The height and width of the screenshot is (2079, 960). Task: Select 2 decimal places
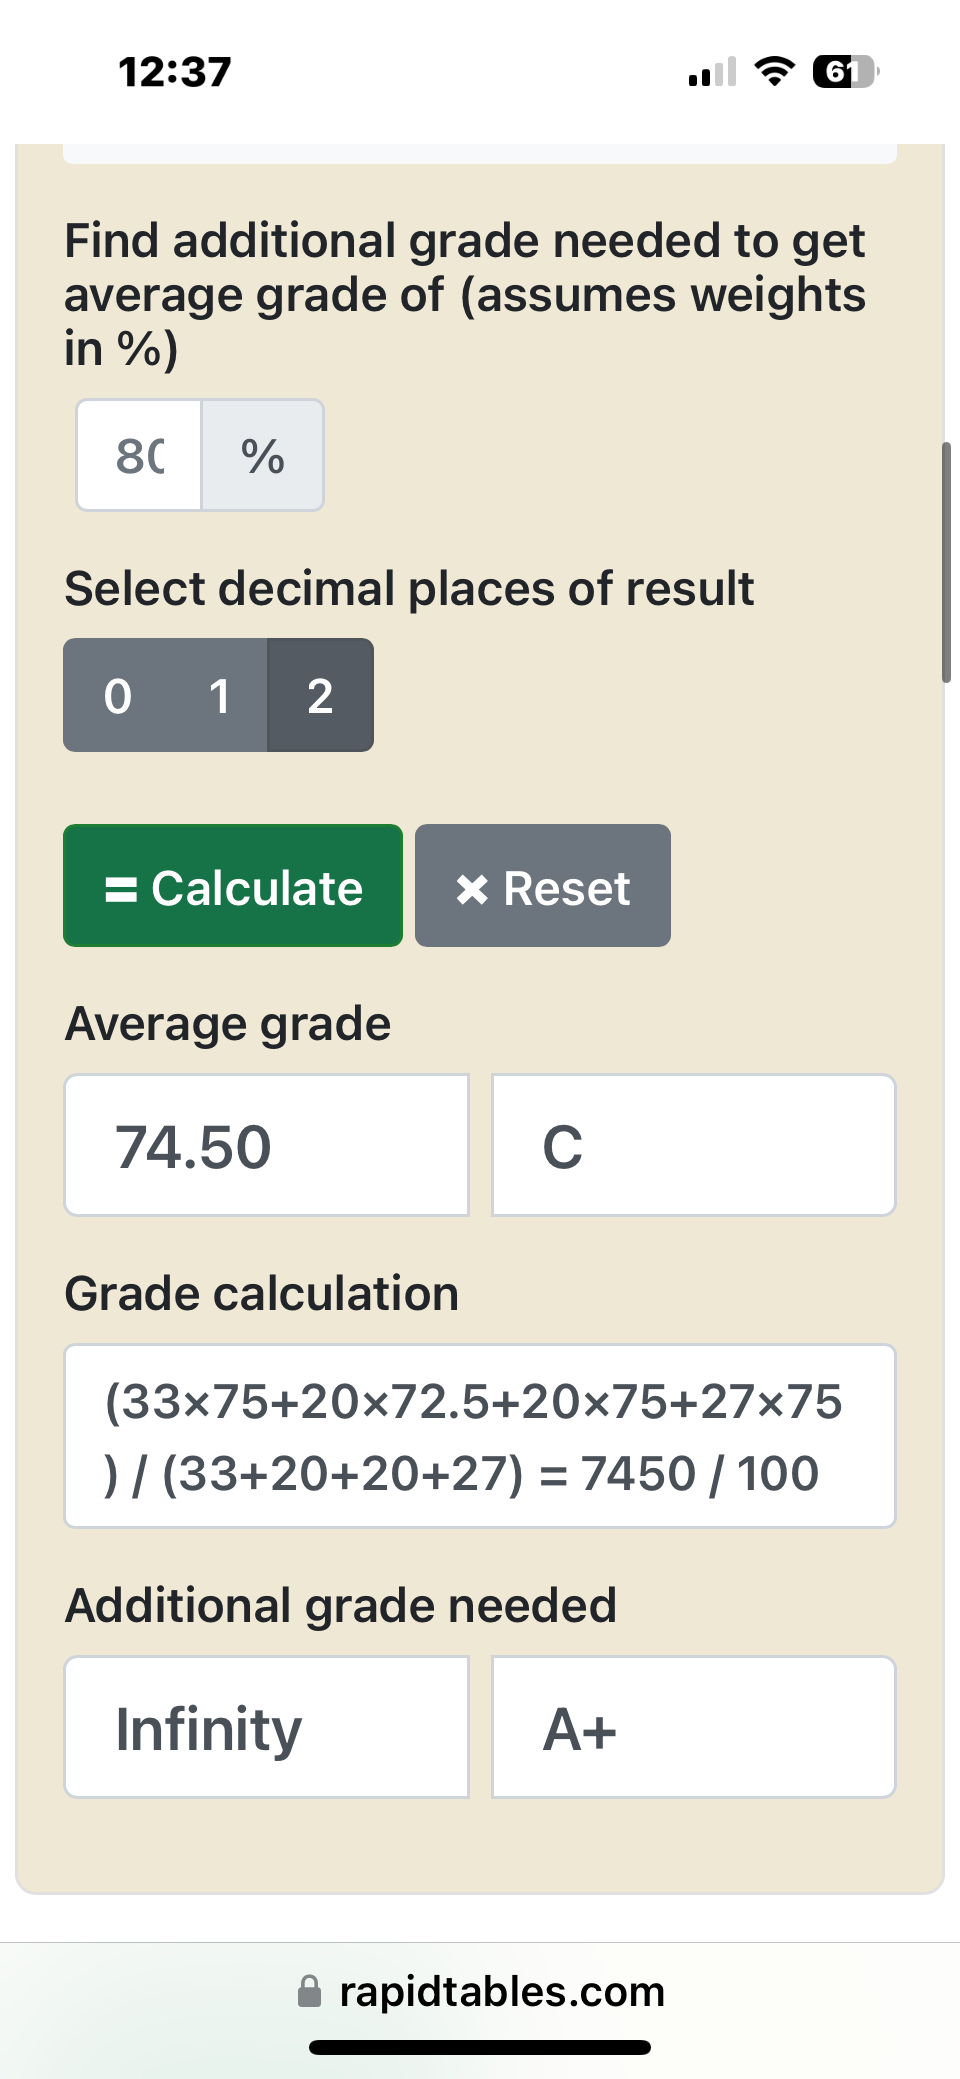[x=320, y=696]
